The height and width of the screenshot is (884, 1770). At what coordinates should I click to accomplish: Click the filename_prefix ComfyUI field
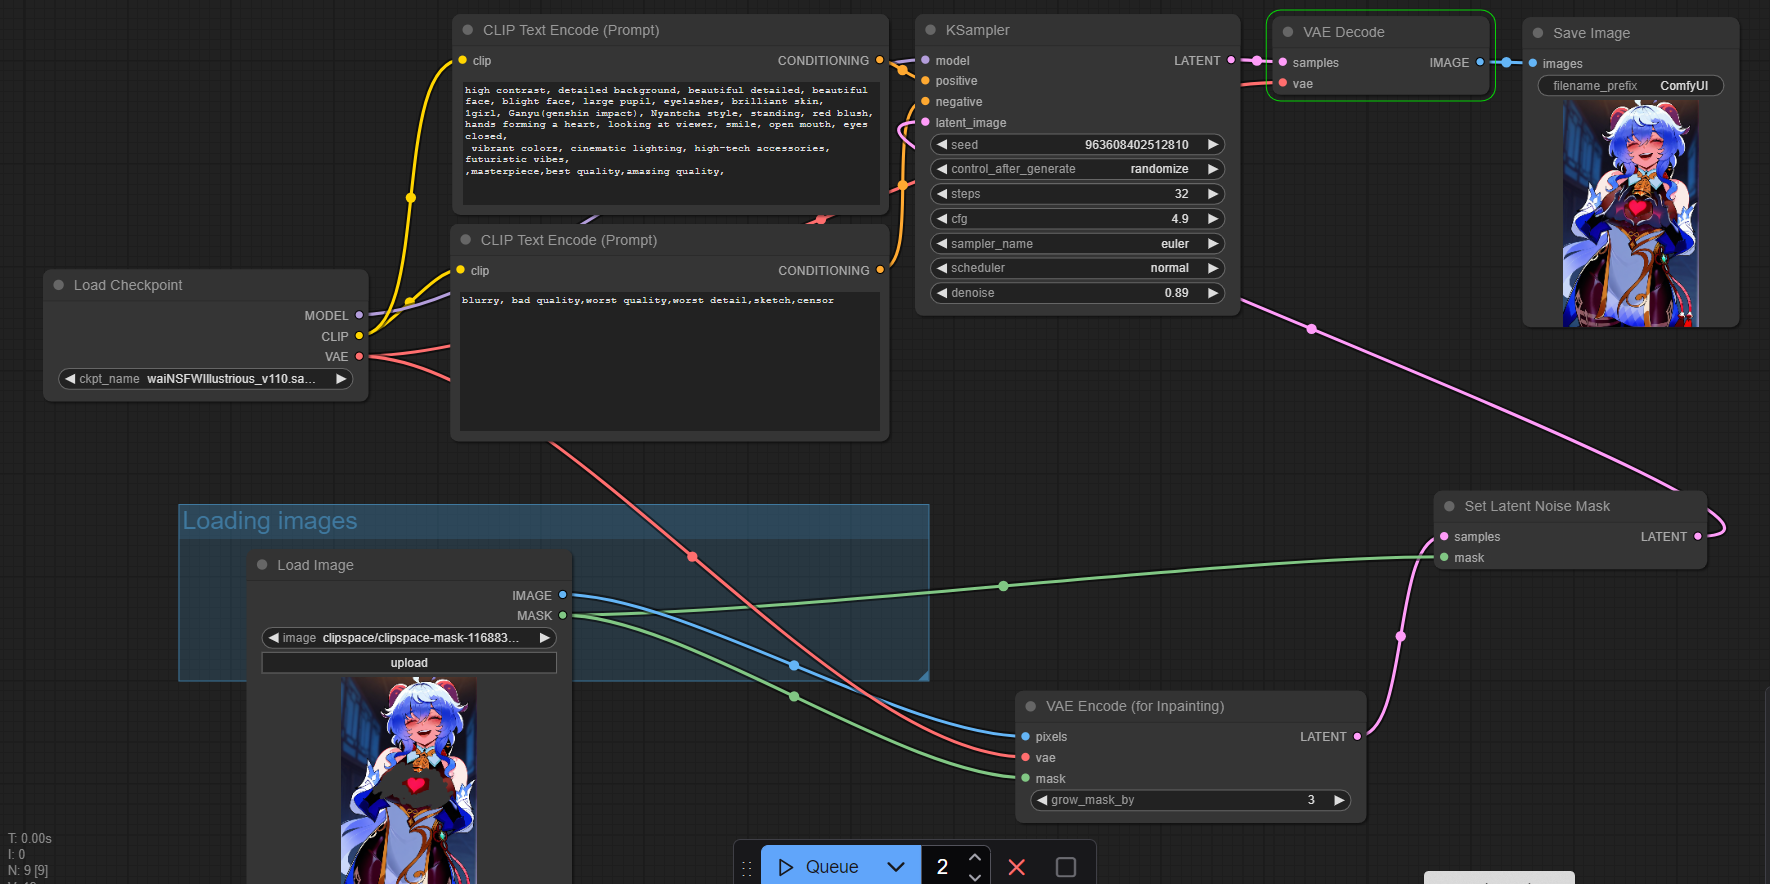(1631, 86)
